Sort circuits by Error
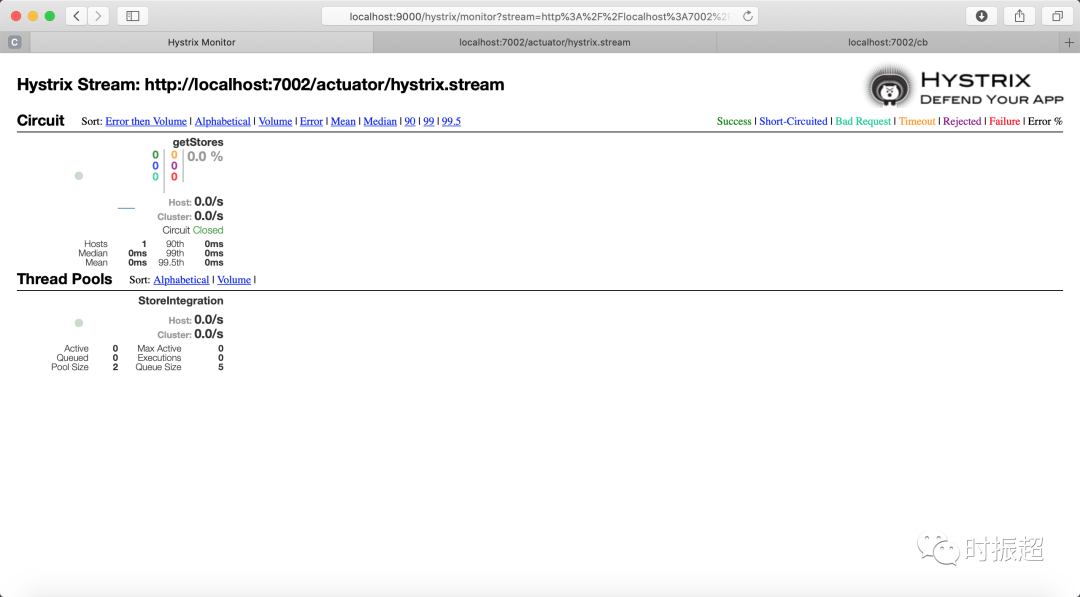This screenshot has height=597, width=1080. [x=311, y=121]
